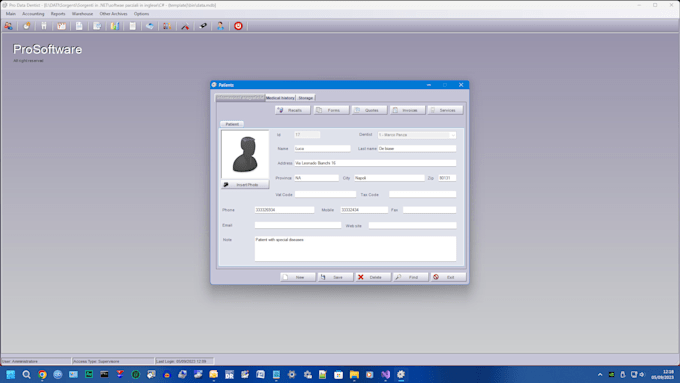The image size is (680, 383).
Task: Open the Accounting menu
Action: pos(33,14)
